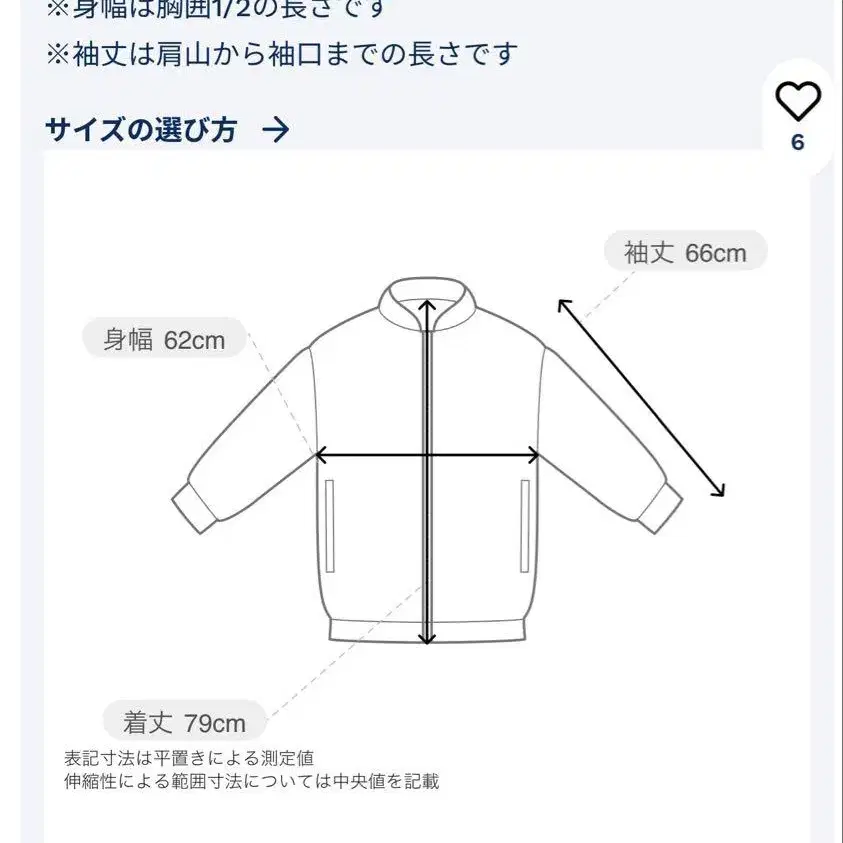Click the left sleeve cuff of the jacket
The image size is (843, 843).
point(194,506)
